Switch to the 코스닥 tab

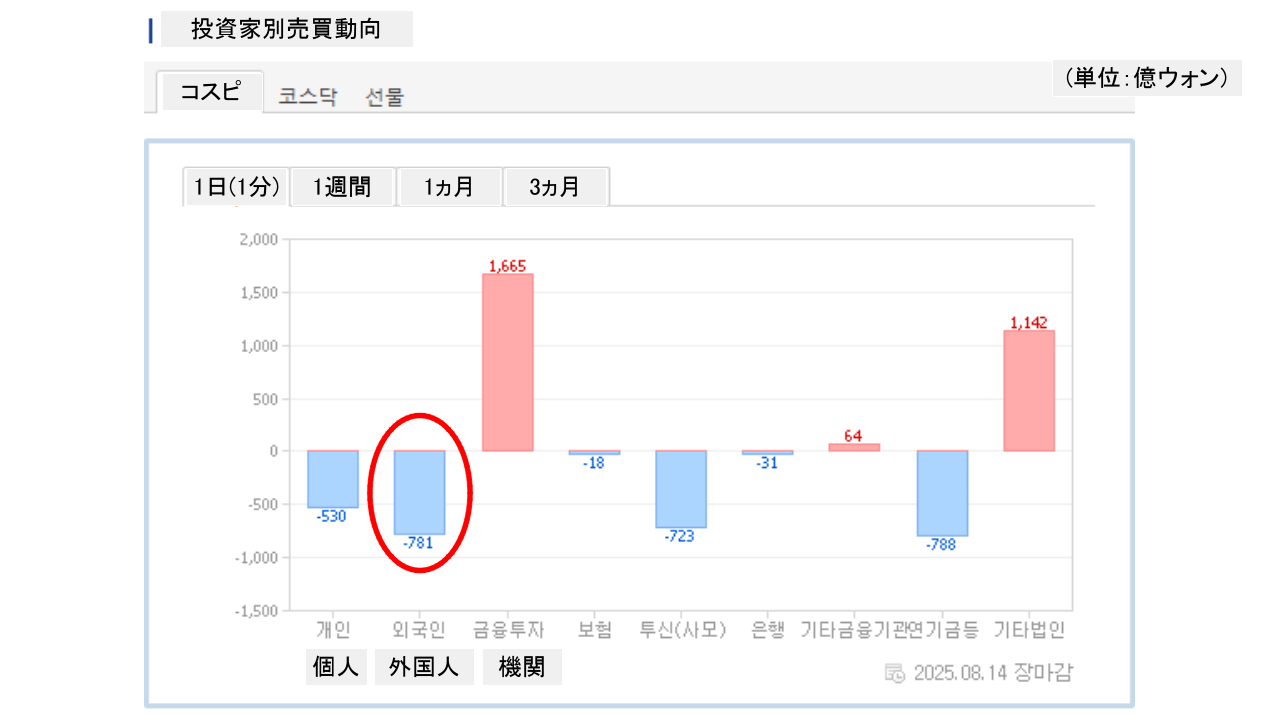coord(308,97)
